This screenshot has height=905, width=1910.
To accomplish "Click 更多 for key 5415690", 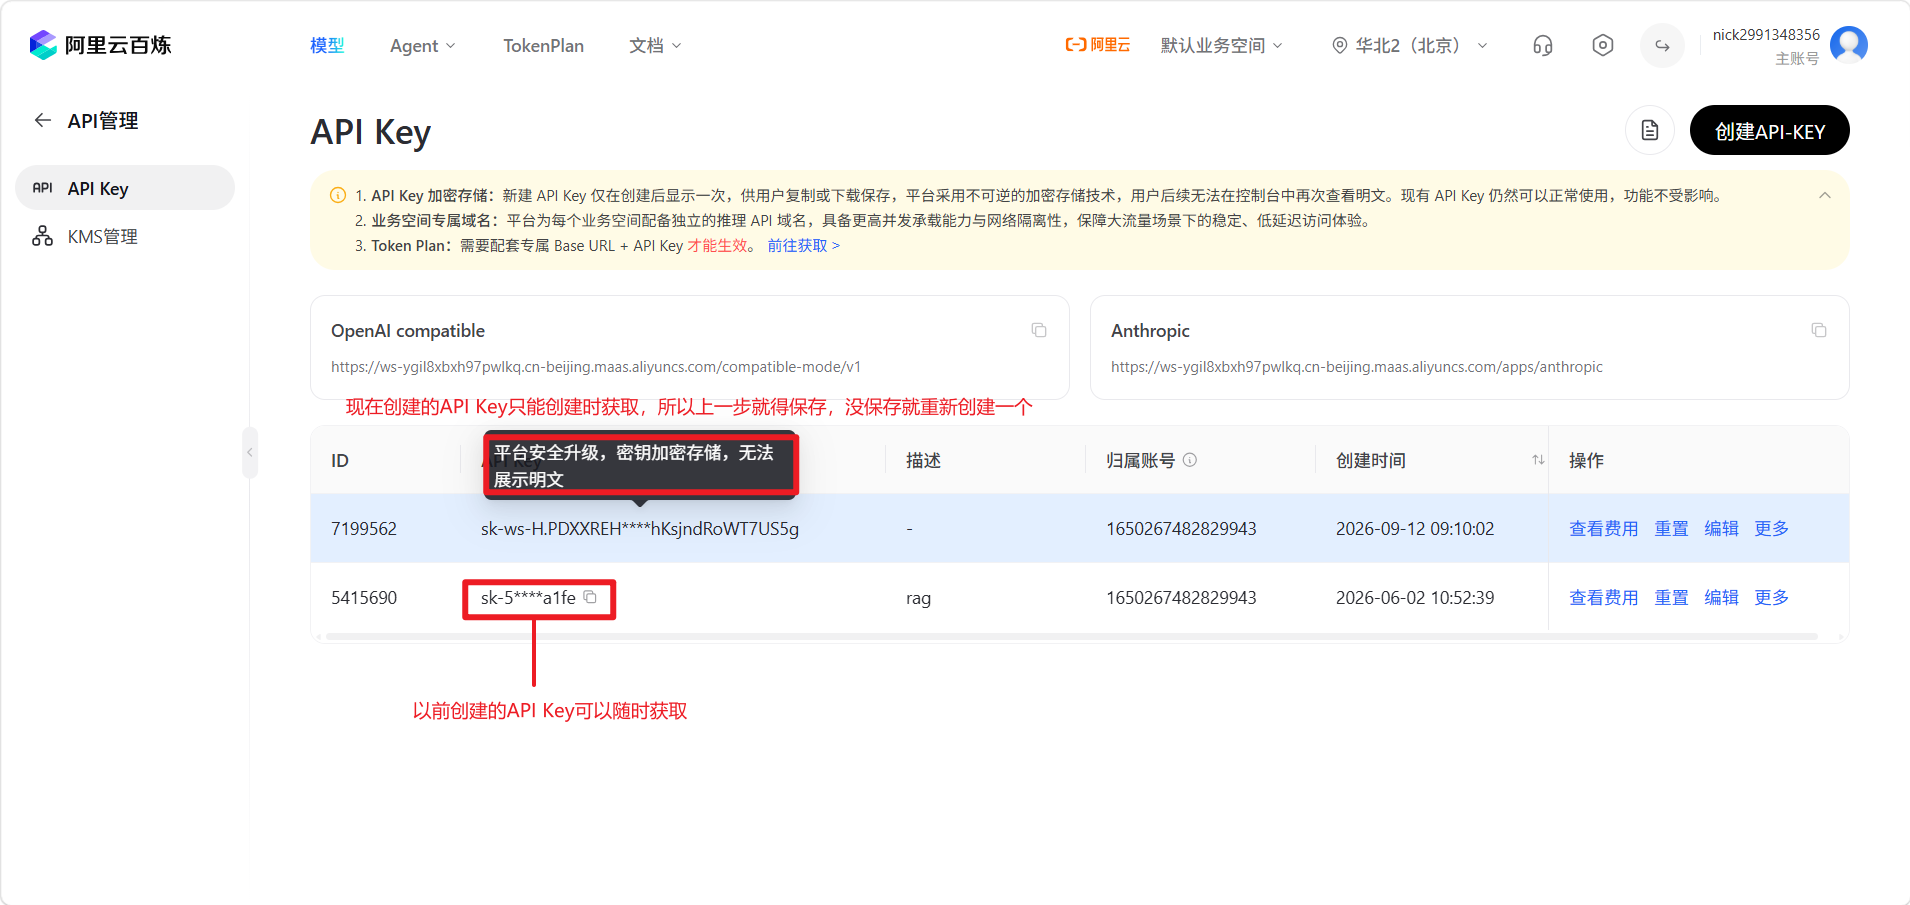I will 1771,597.
